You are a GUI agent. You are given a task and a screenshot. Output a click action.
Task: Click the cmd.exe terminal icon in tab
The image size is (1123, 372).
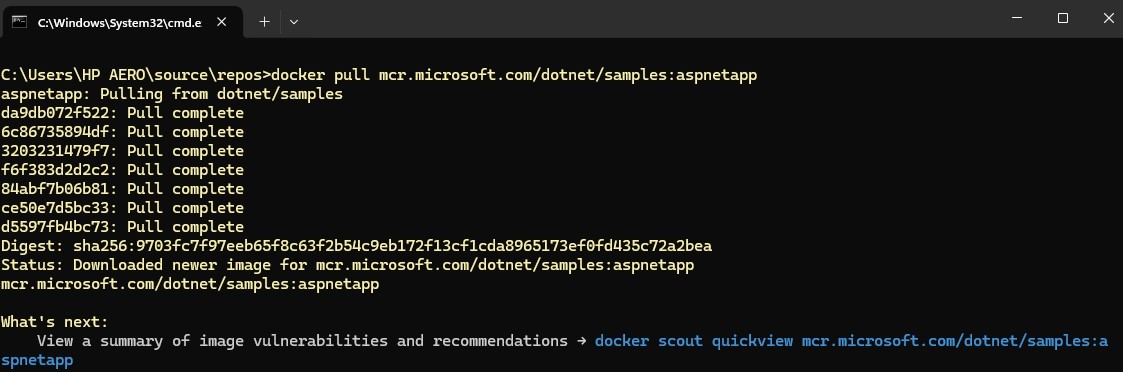pyautogui.click(x=19, y=22)
